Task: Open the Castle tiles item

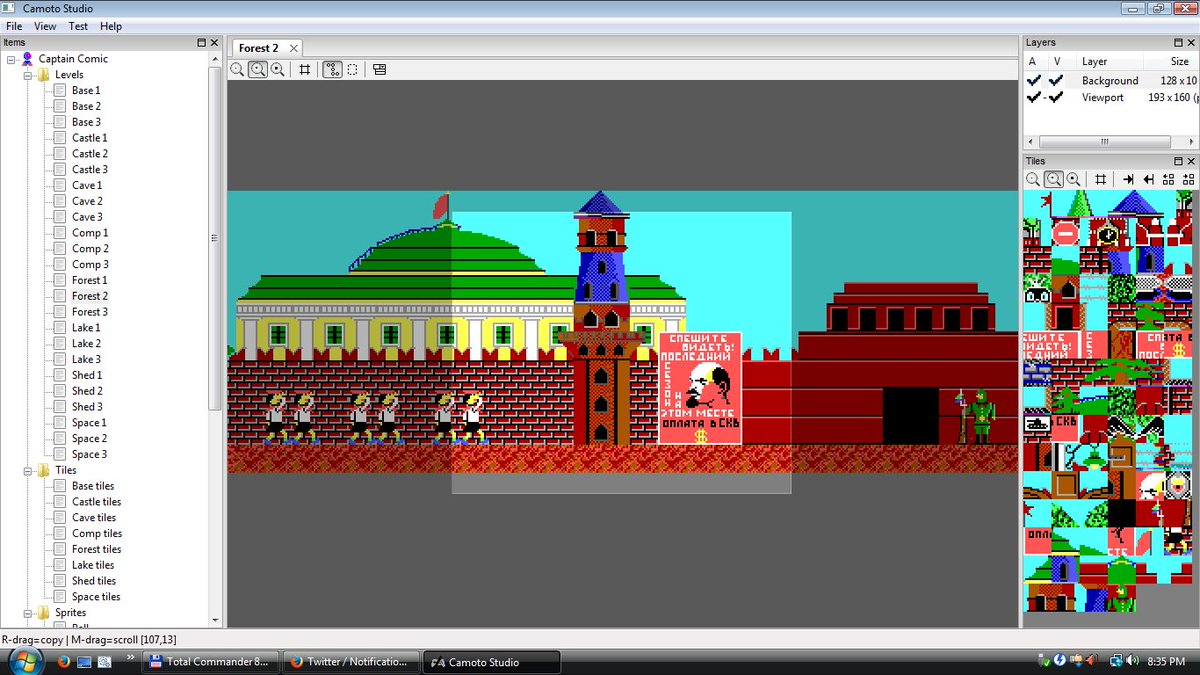Action: (97, 502)
